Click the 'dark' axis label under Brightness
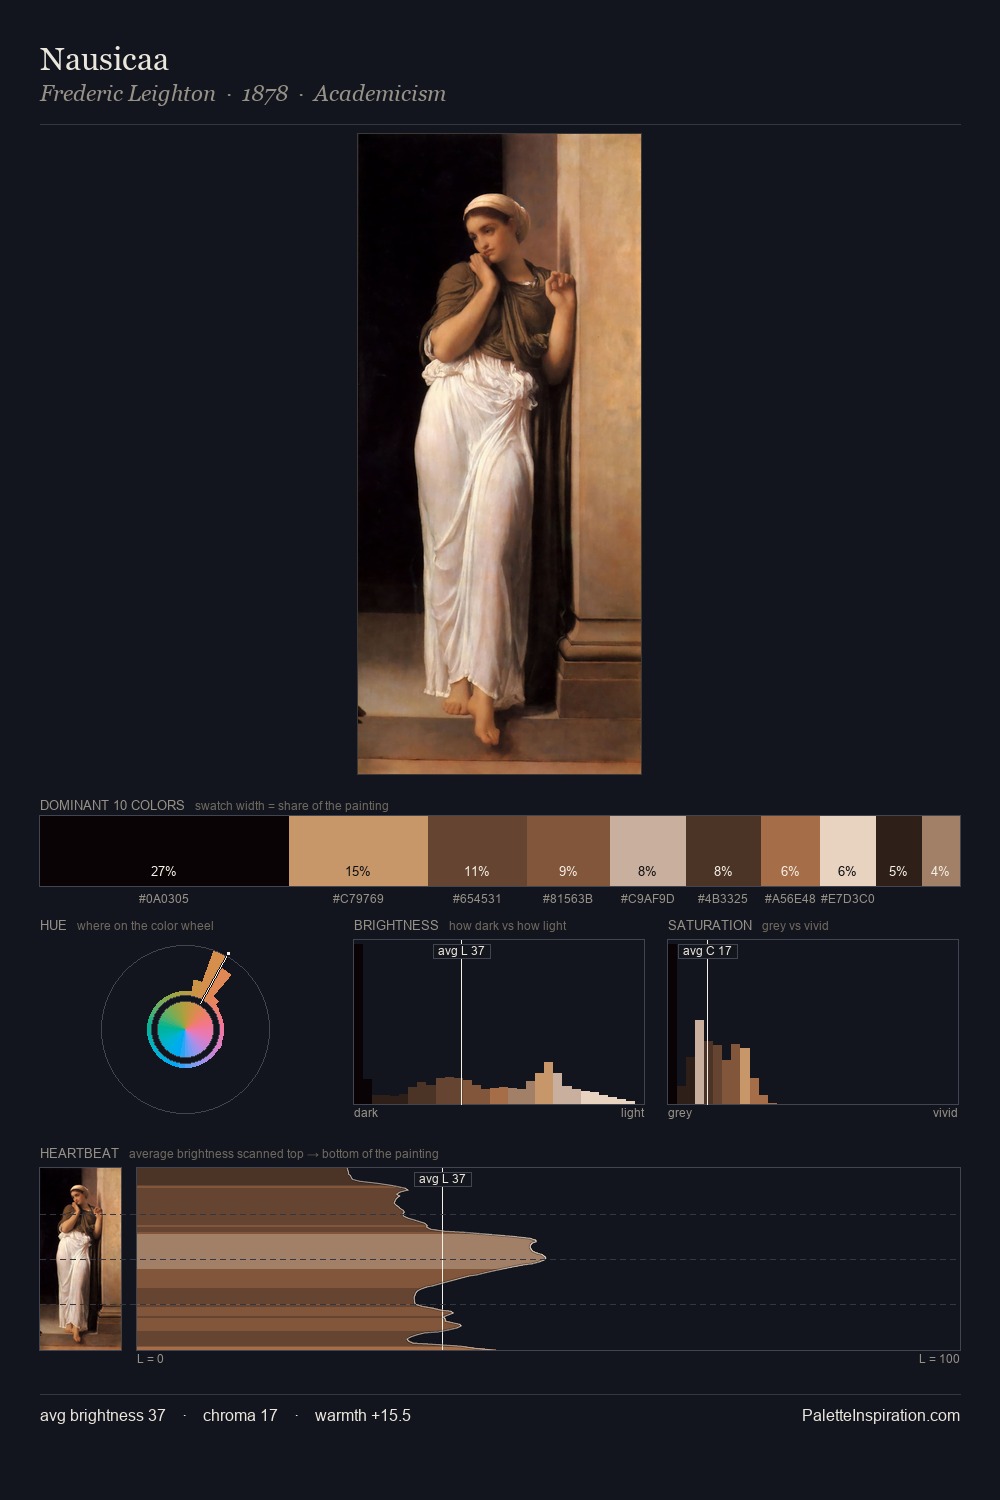This screenshot has height=1500, width=1000. (x=366, y=1113)
